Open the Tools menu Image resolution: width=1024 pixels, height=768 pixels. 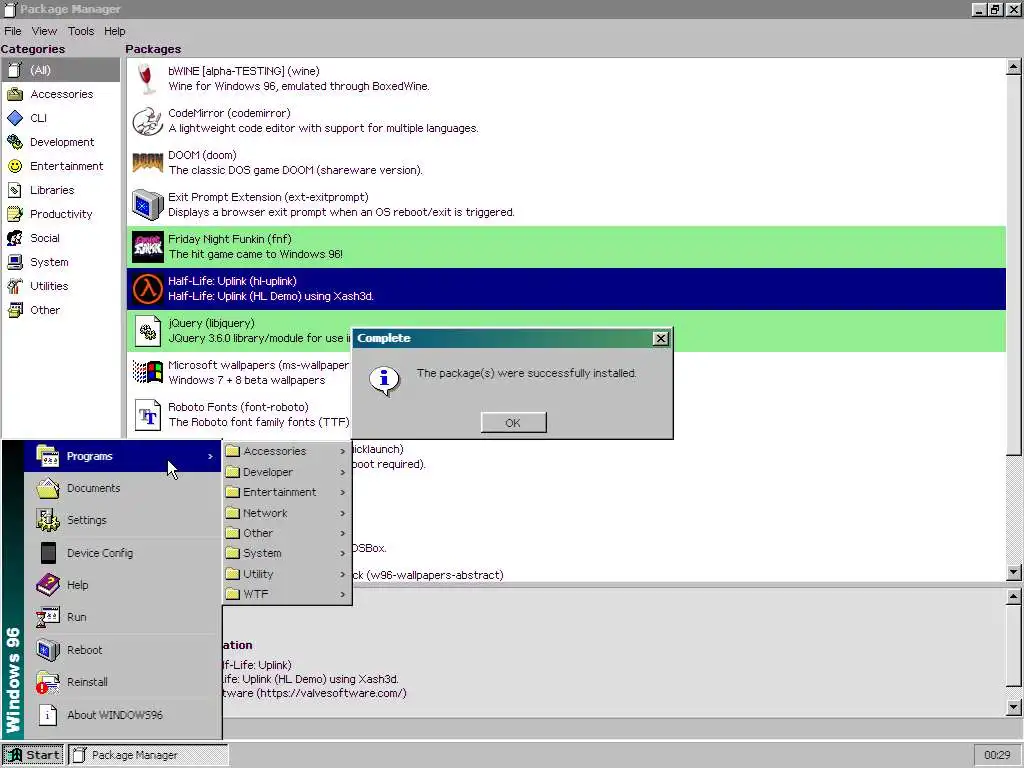click(81, 31)
